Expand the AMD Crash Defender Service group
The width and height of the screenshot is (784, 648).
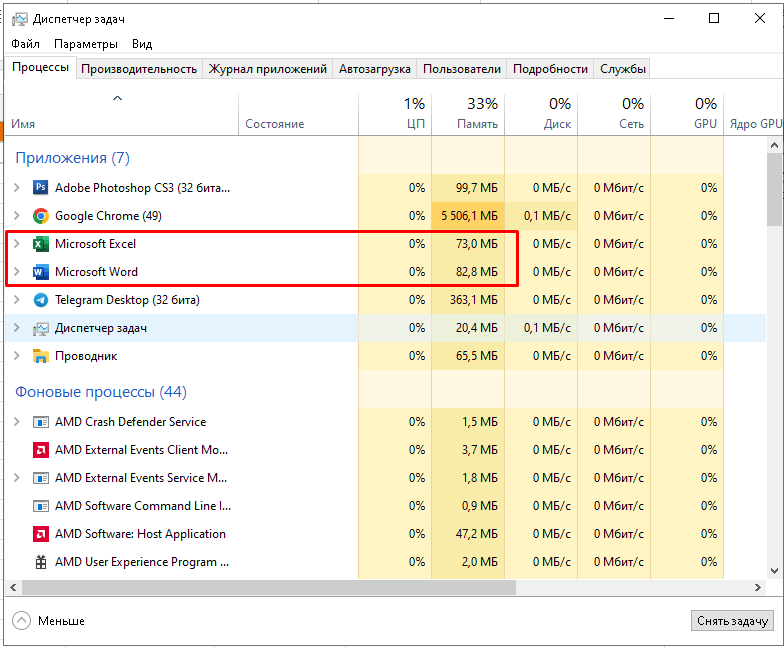pyautogui.click(x=16, y=422)
